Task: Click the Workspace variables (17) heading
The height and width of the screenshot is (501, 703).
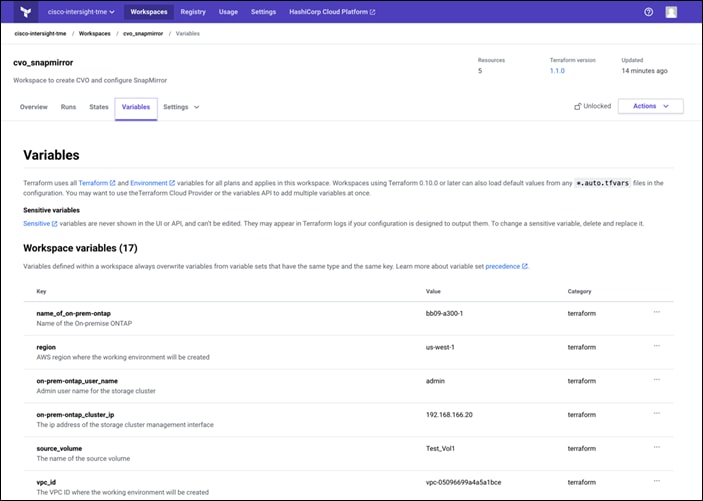Action: point(80,248)
